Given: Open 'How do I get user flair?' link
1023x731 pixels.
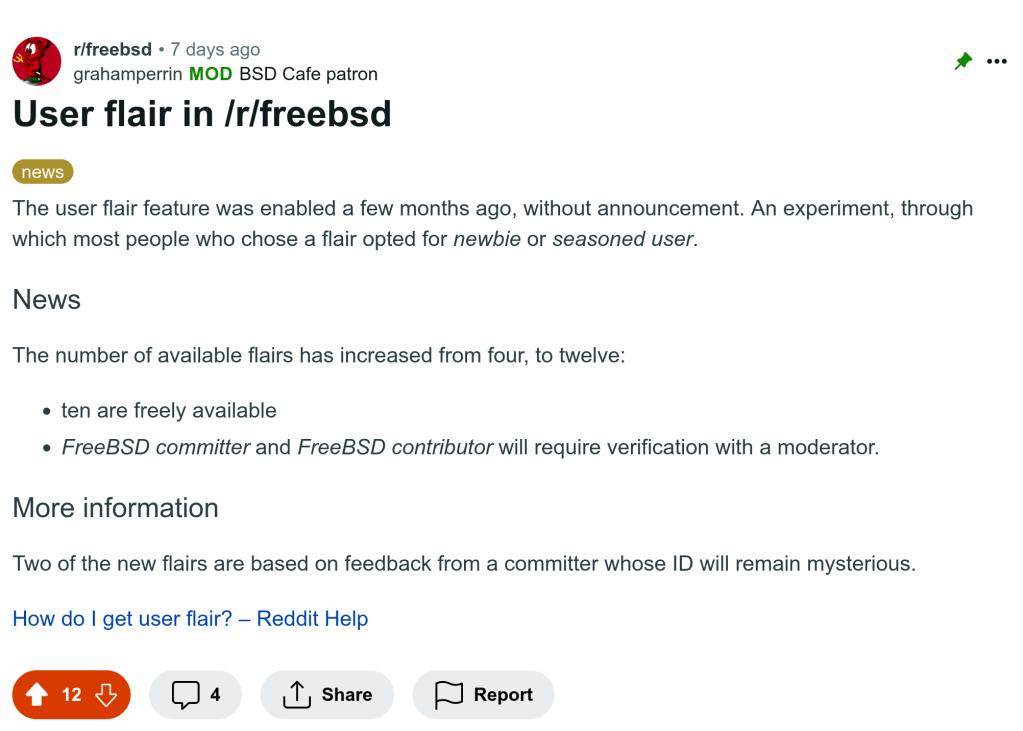Looking at the screenshot, I should click(x=190, y=618).
